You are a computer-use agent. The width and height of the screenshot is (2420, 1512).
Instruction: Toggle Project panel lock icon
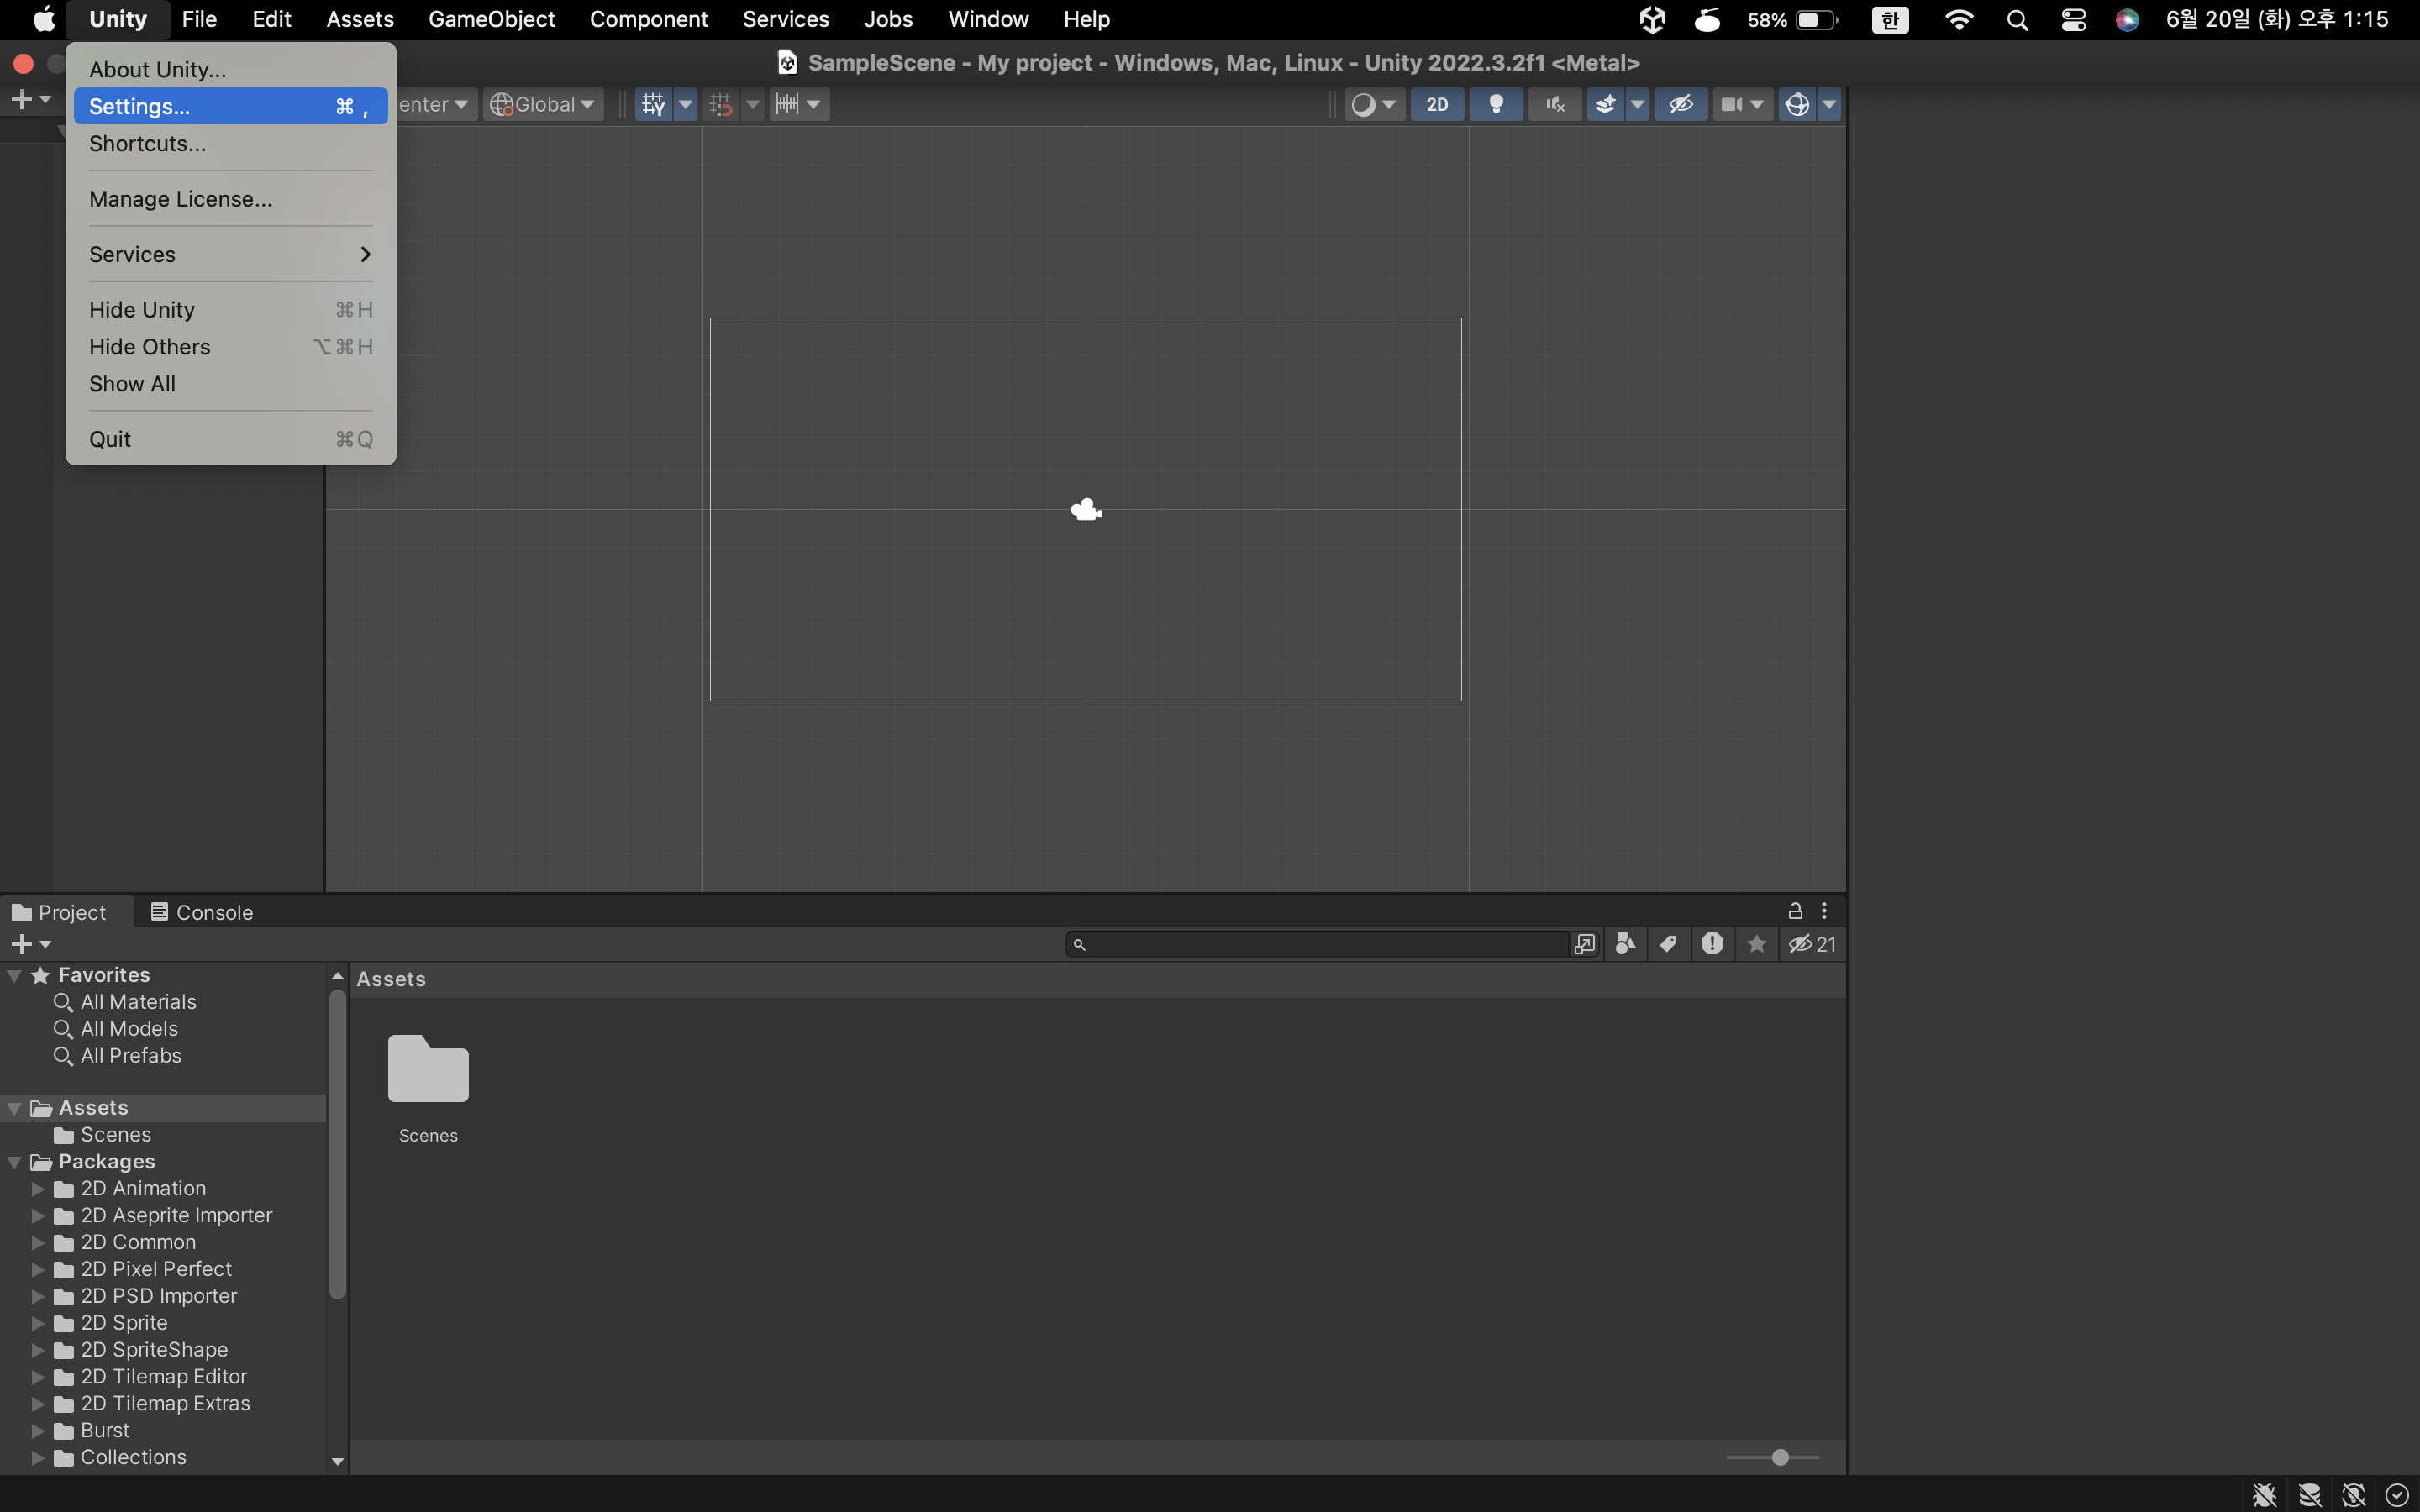[x=1795, y=910]
